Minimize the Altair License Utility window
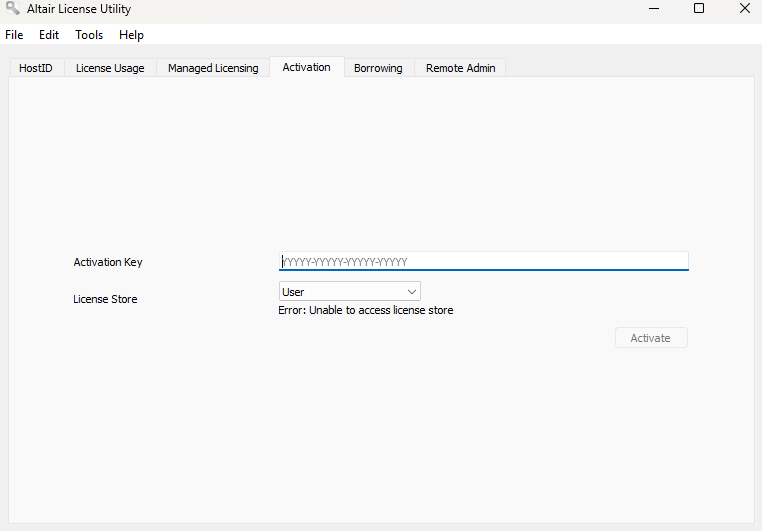The height and width of the screenshot is (531, 762). (654, 8)
